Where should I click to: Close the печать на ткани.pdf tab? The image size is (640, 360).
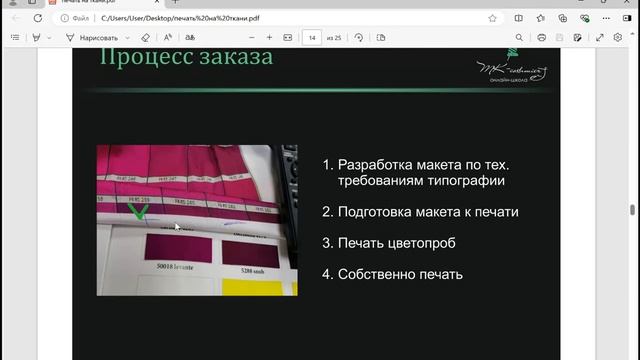pyautogui.click(x=157, y=2)
